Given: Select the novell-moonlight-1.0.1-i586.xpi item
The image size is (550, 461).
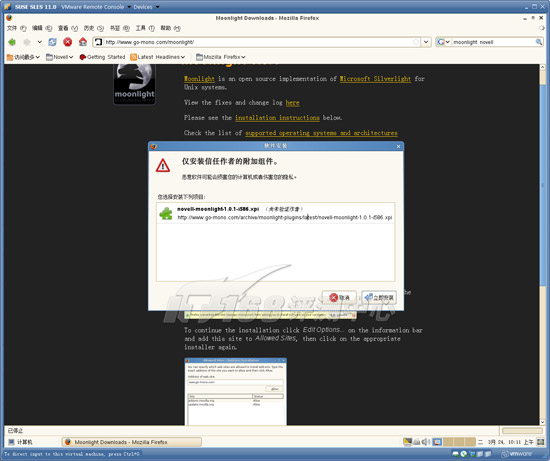Looking at the screenshot, I should point(276,213).
